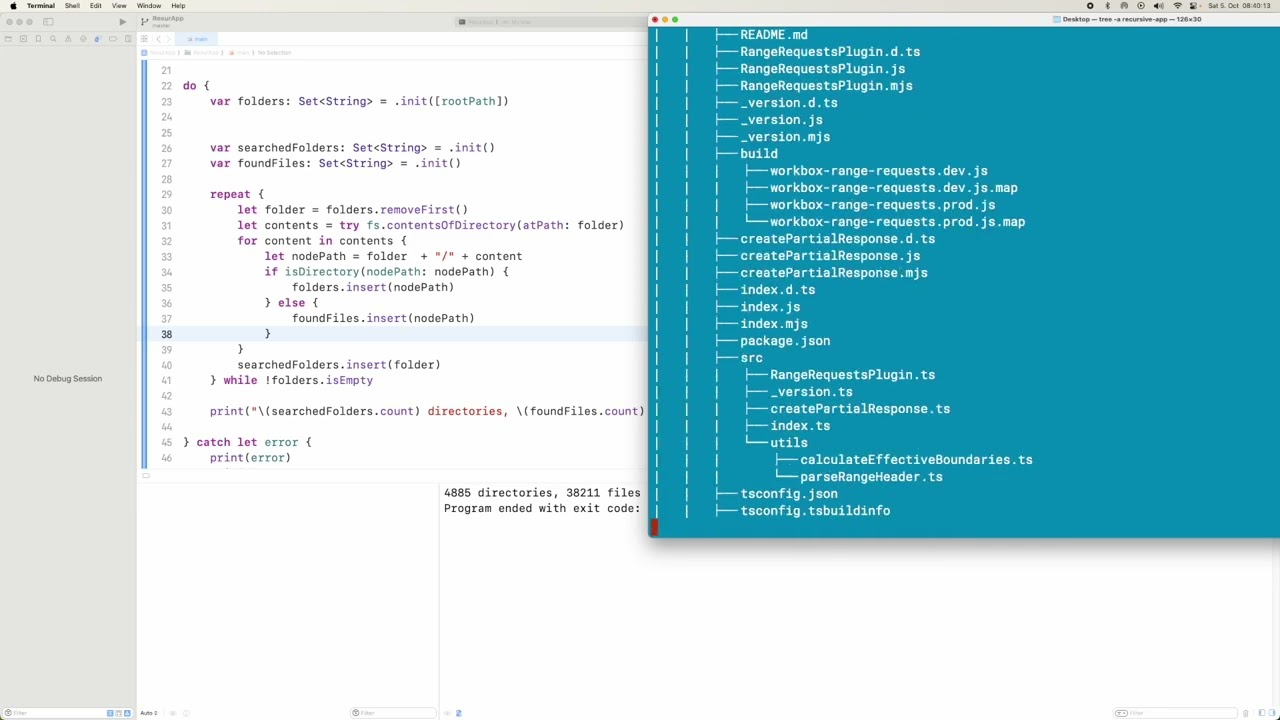Screen dimensions: 1280x720
Task: Click the variables view filter field
Action: (393, 713)
